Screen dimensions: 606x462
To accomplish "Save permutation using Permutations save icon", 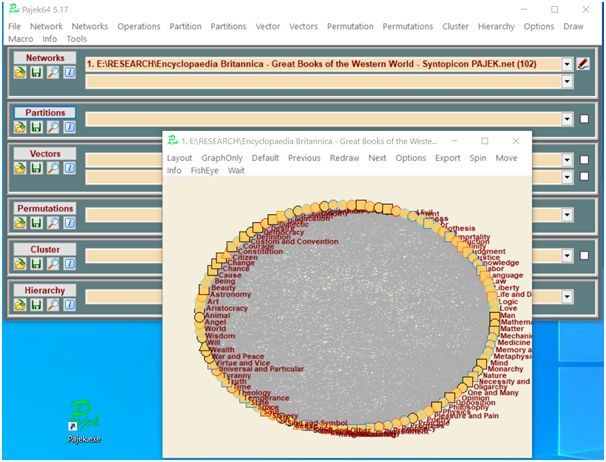I will coord(37,223).
